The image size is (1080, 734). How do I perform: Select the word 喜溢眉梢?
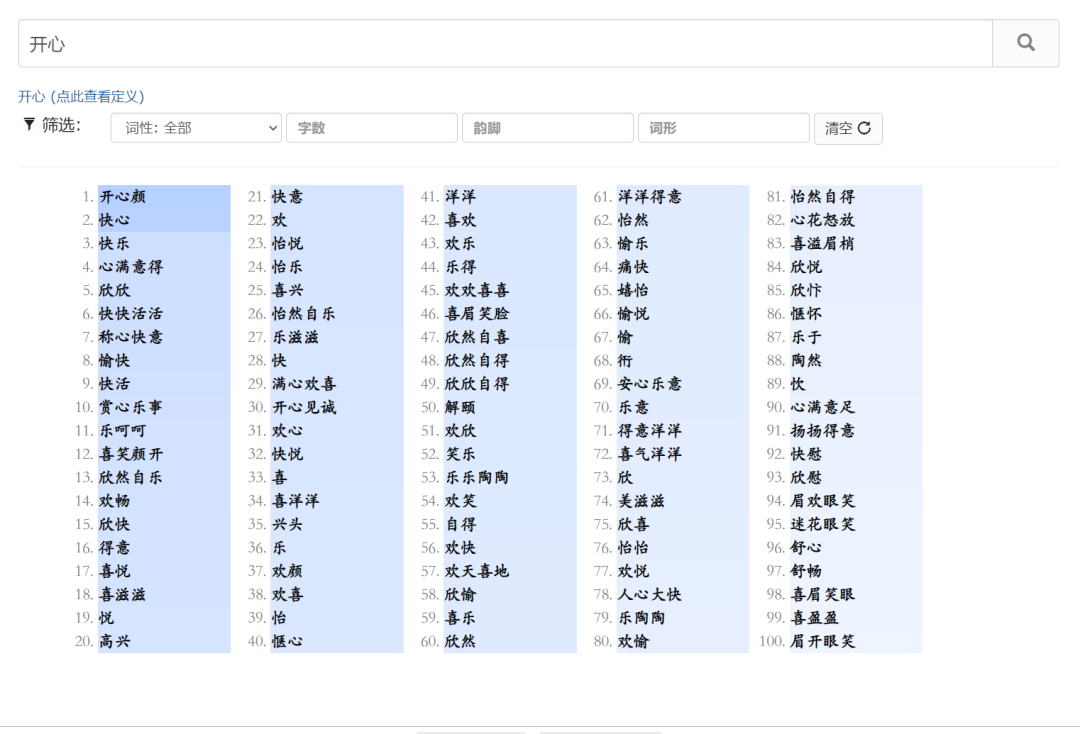[x=822, y=244]
